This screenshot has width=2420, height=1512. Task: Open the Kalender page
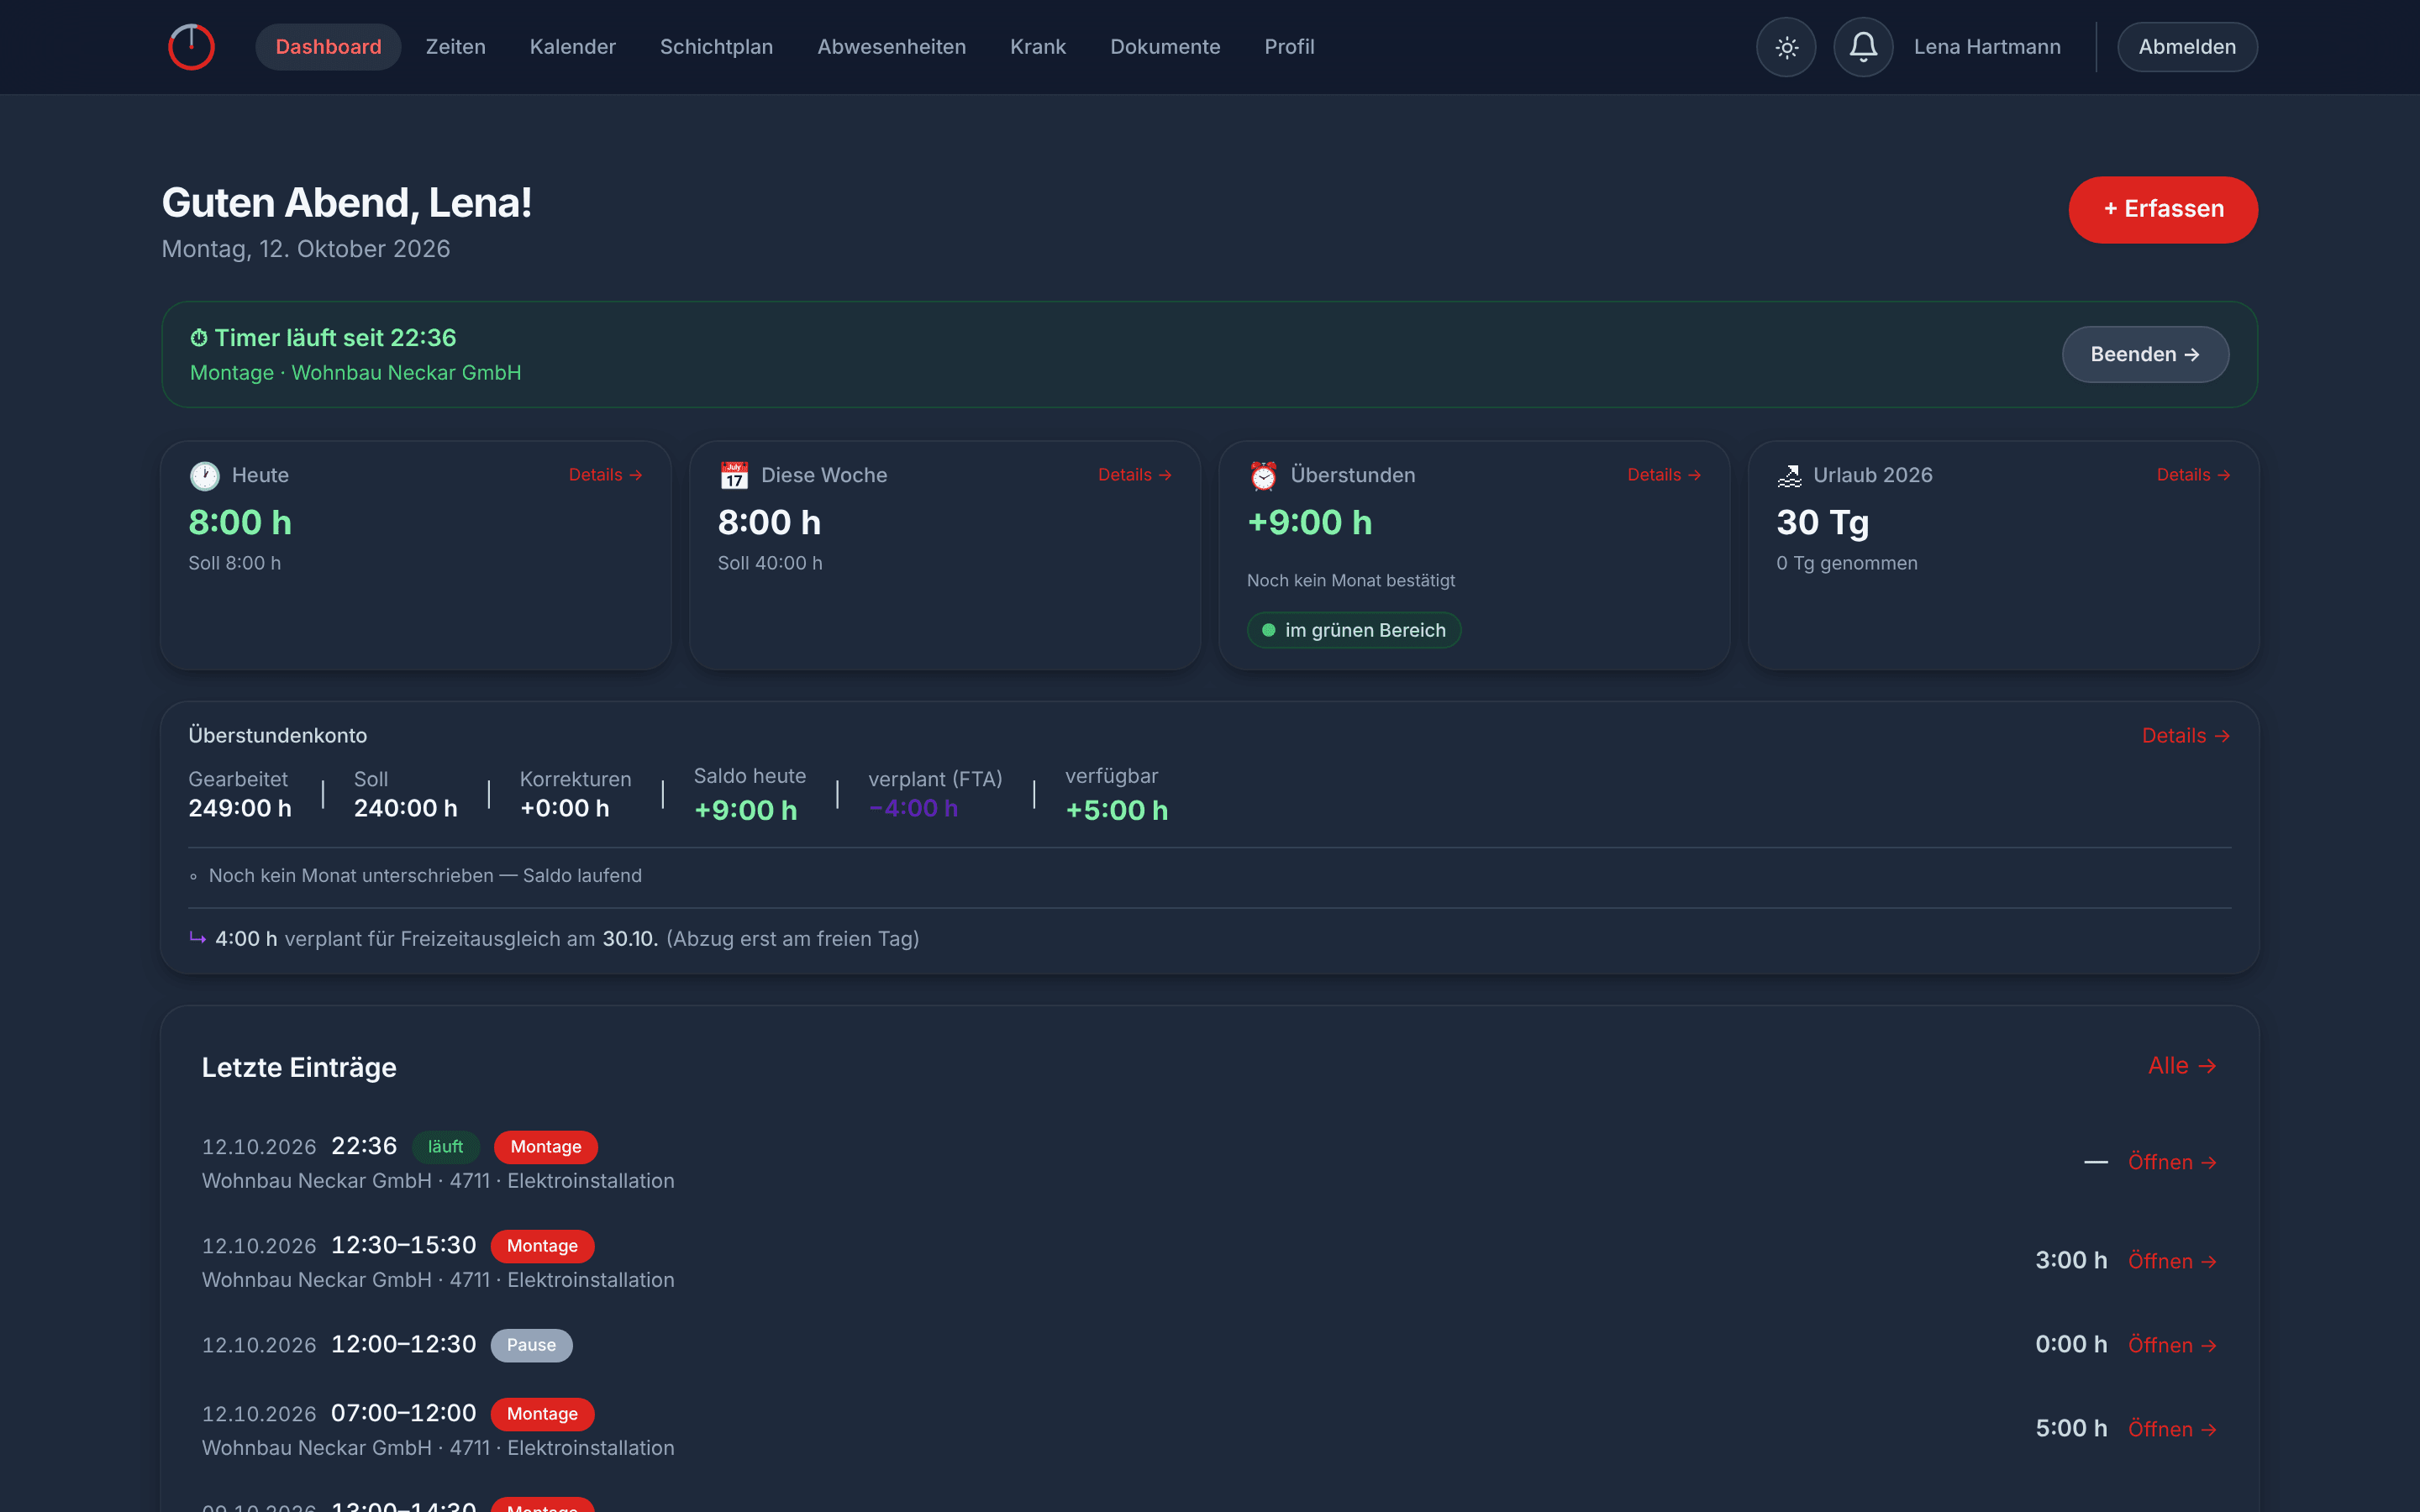pyautogui.click(x=572, y=47)
